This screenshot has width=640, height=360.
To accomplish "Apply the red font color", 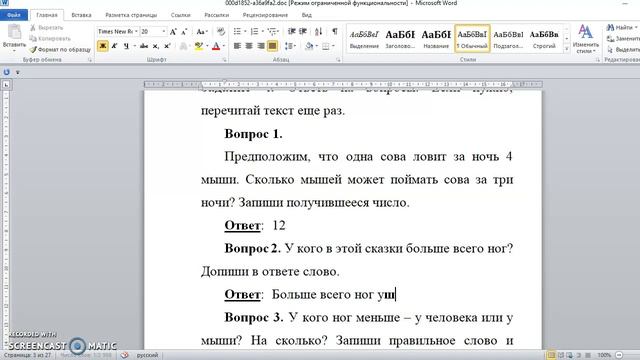I will 216,46.
